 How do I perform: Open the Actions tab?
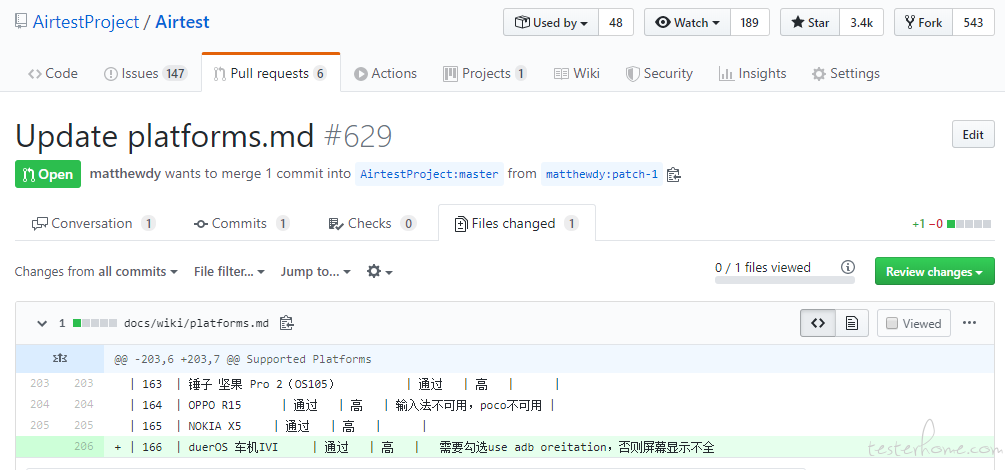(385, 73)
